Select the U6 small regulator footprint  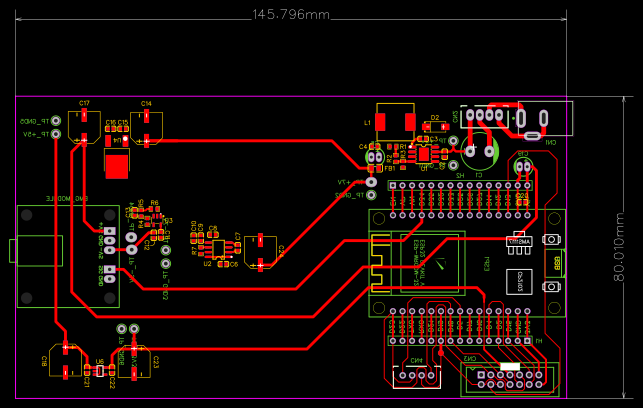coord(100,371)
